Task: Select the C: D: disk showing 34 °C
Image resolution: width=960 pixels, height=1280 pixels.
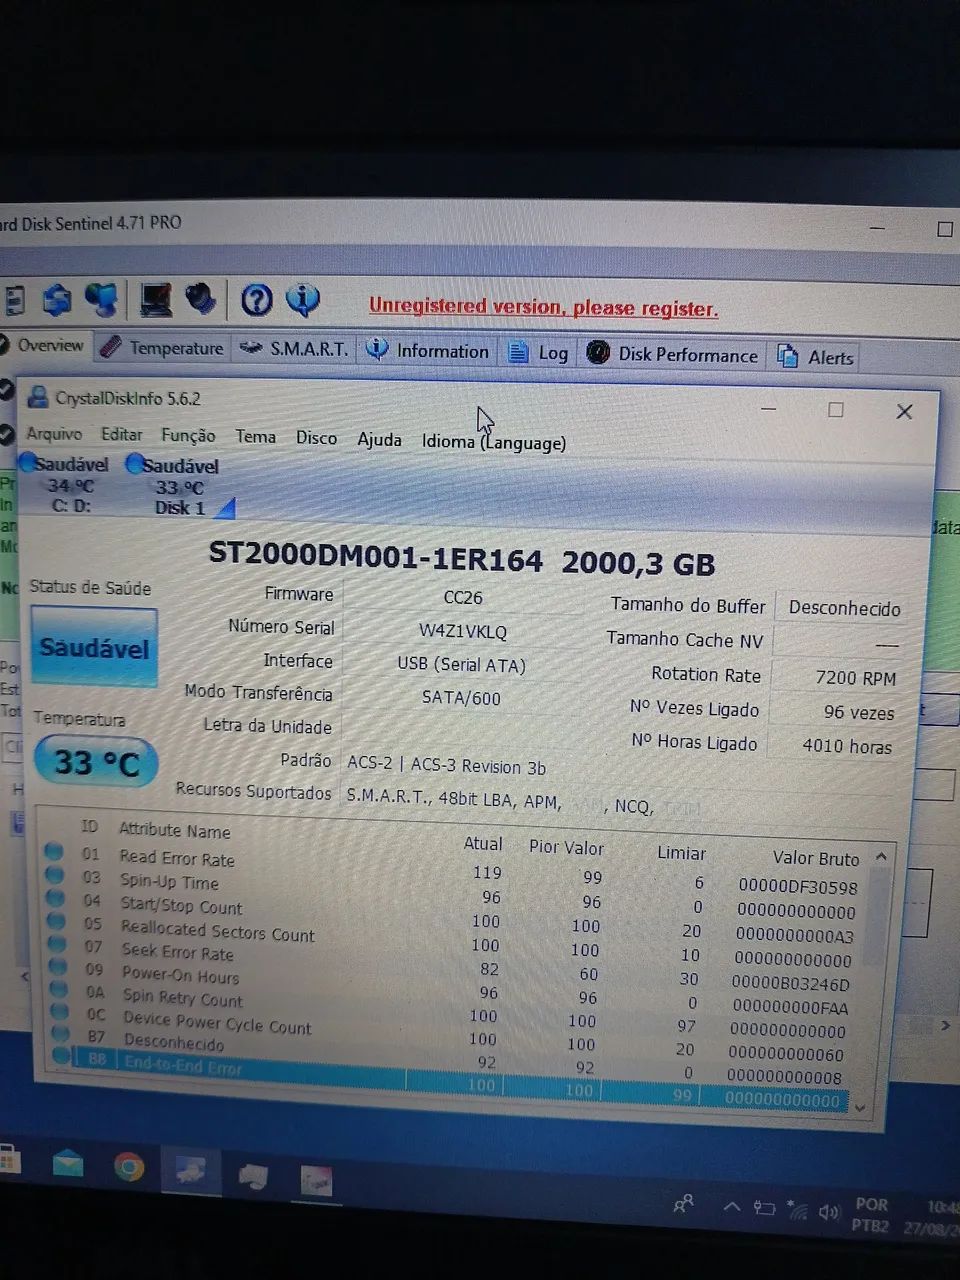Action: pos(68,484)
